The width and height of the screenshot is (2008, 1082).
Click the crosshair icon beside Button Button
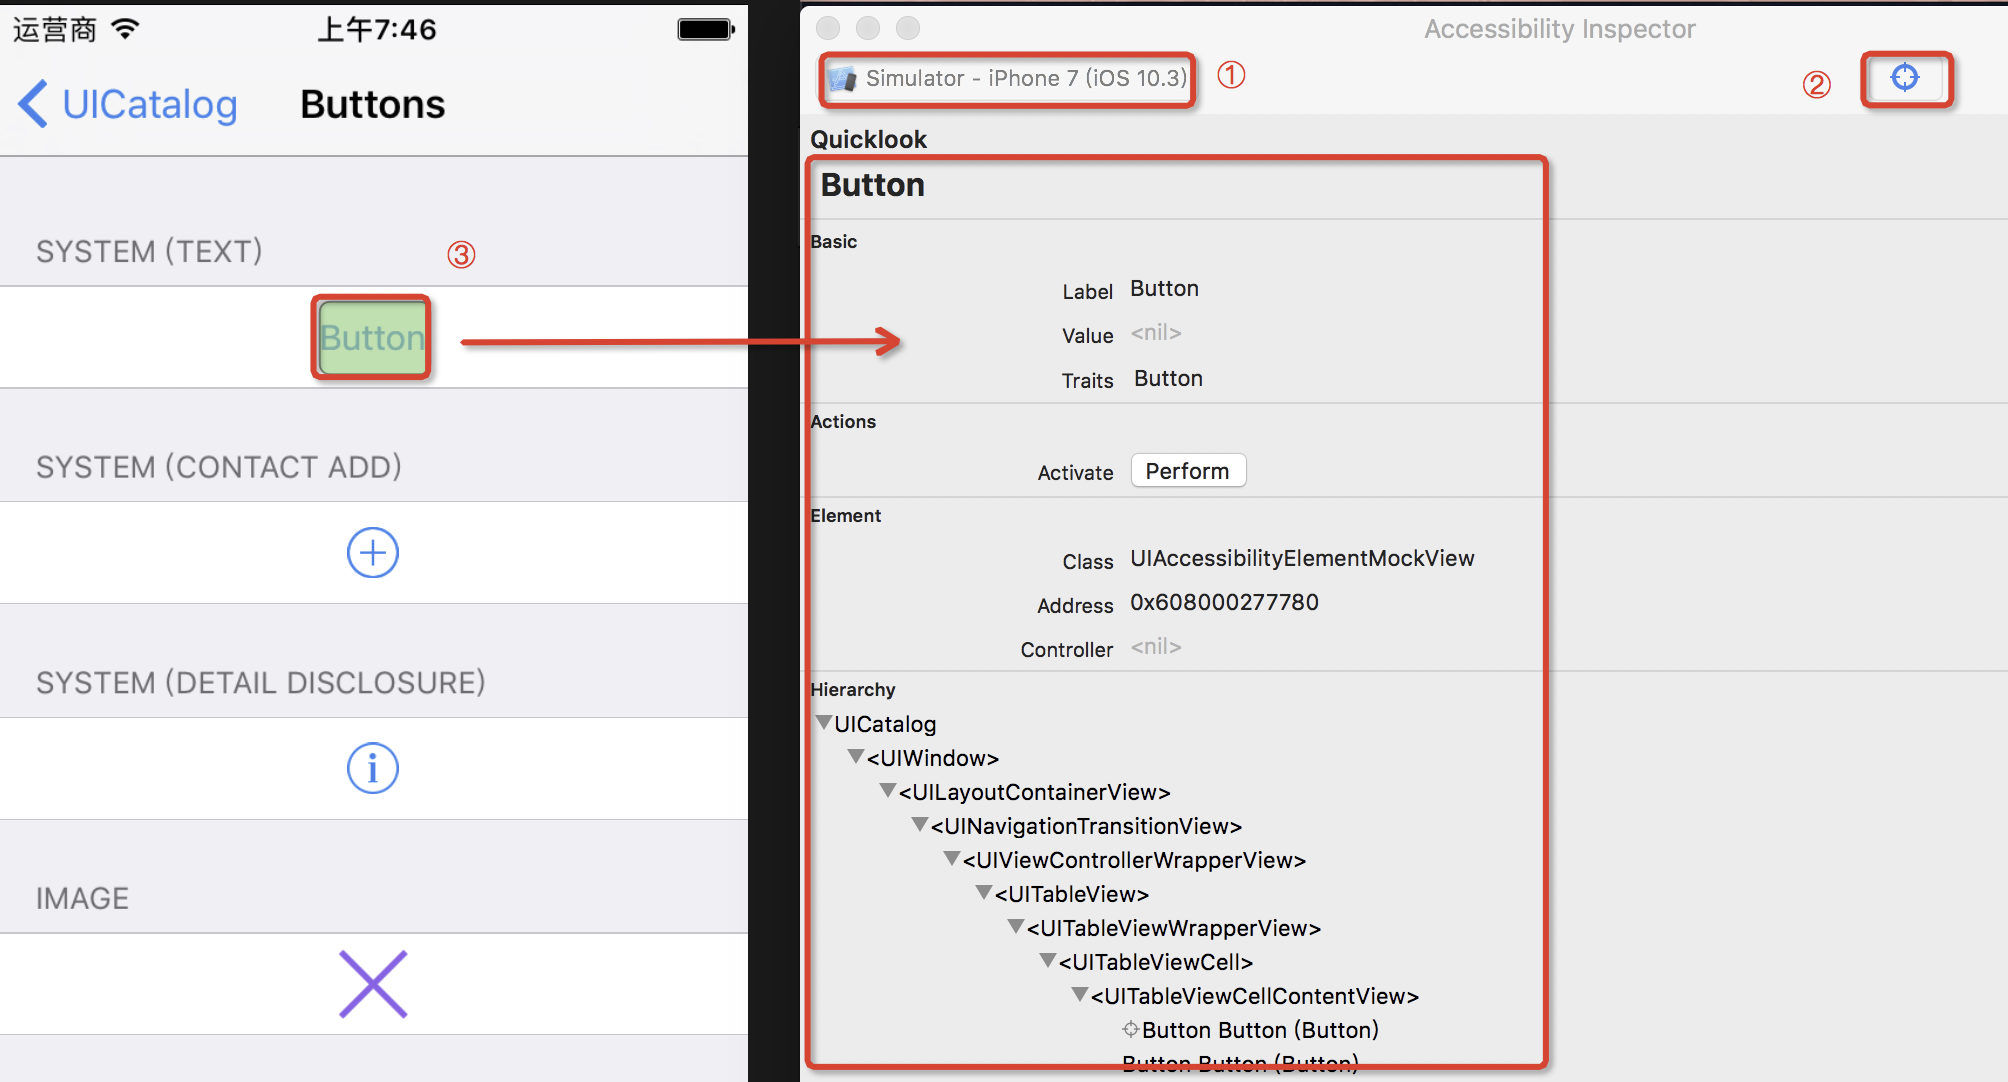[x=1130, y=1029]
